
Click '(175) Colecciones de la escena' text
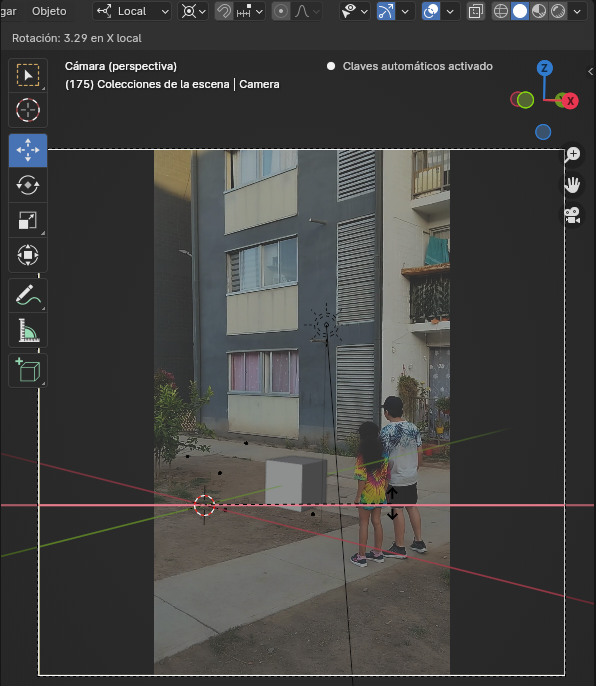tap(147, 84)
